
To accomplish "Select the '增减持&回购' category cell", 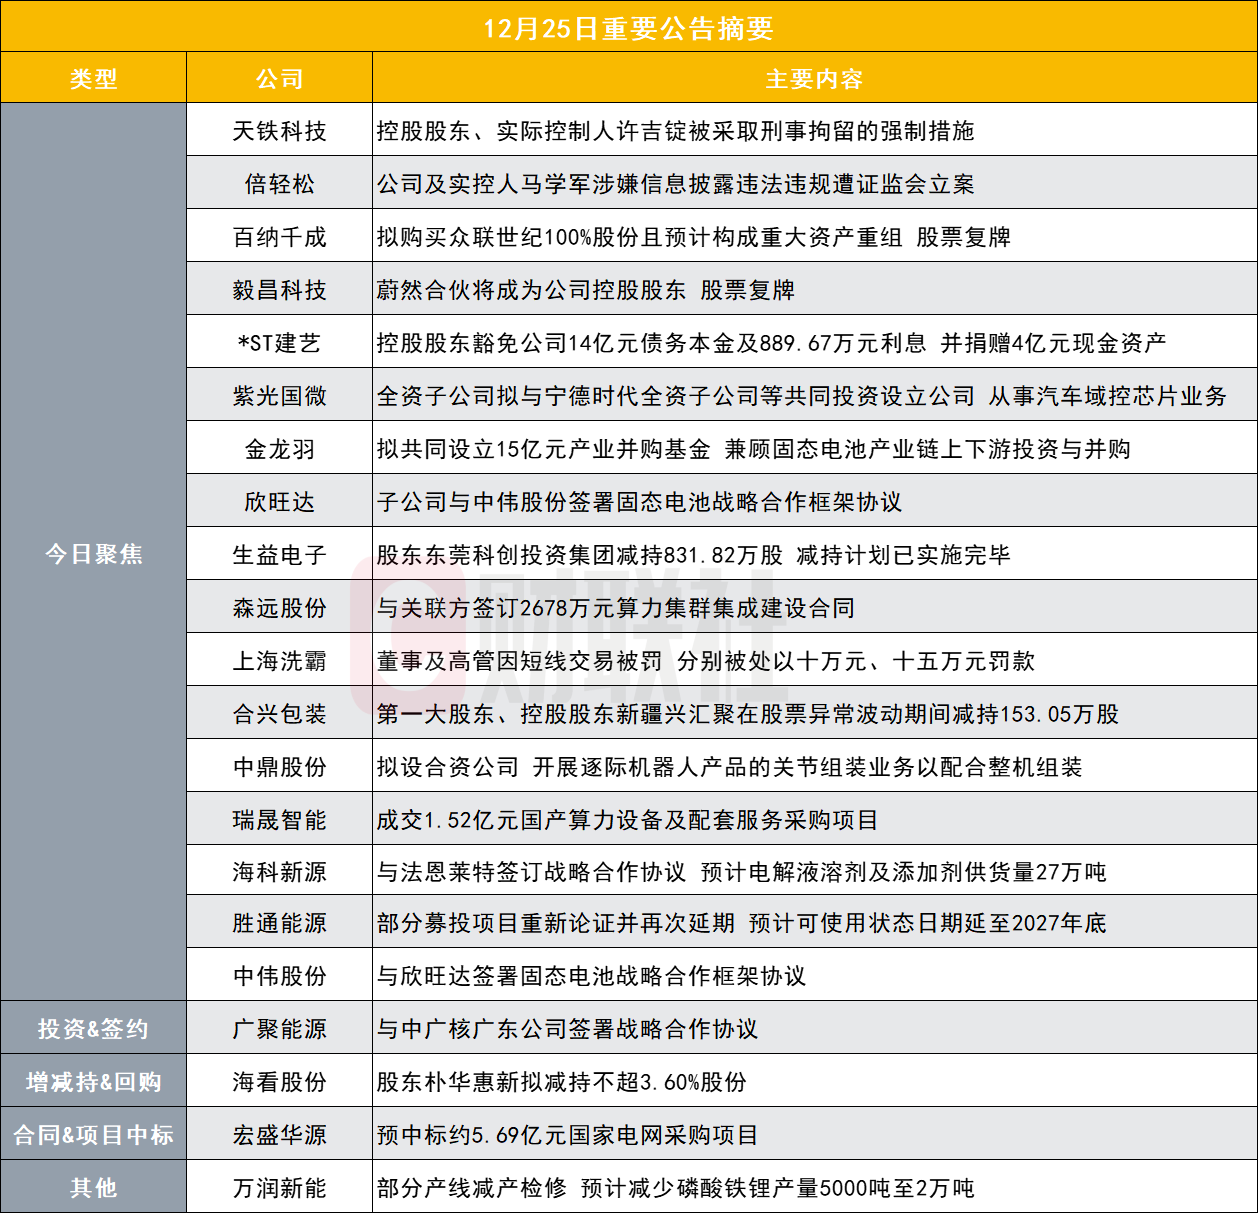I will tap(93, 1082).
